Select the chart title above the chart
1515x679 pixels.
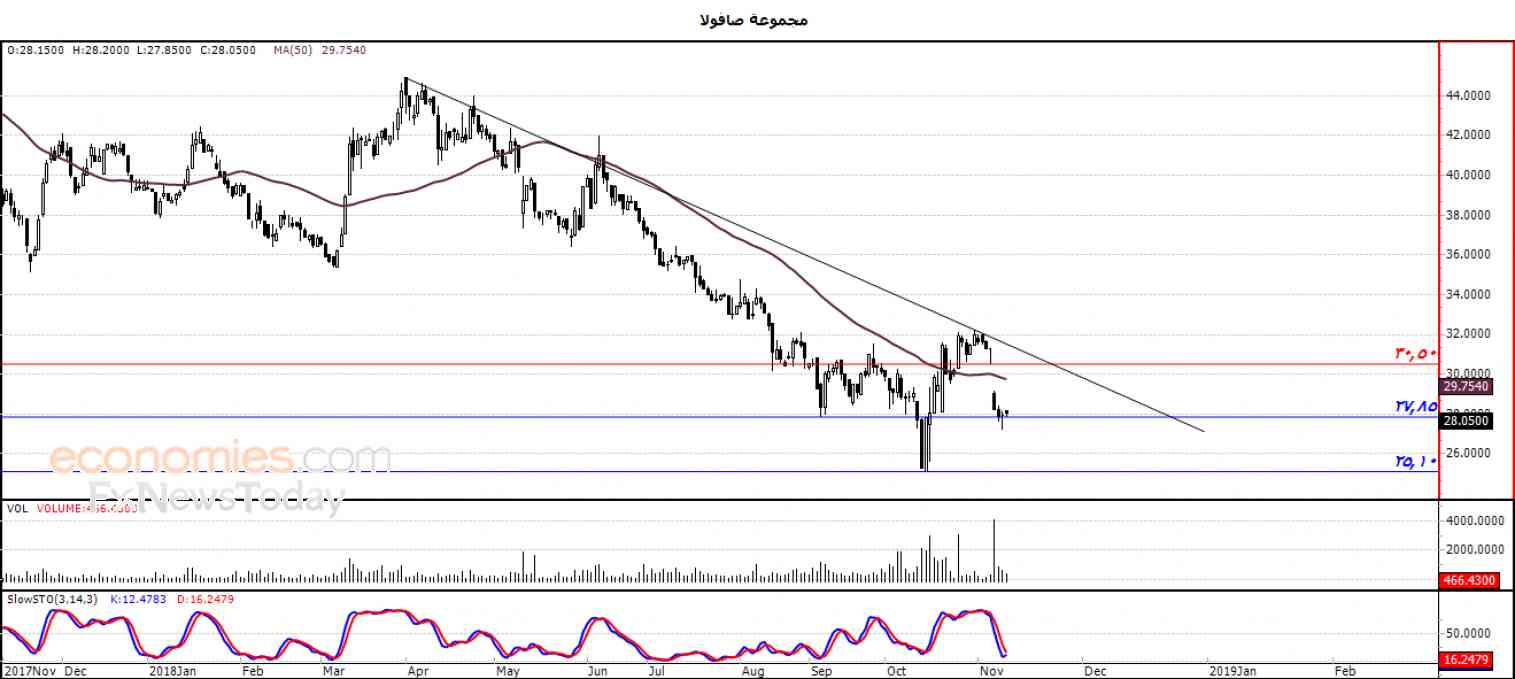click(756, 19)
